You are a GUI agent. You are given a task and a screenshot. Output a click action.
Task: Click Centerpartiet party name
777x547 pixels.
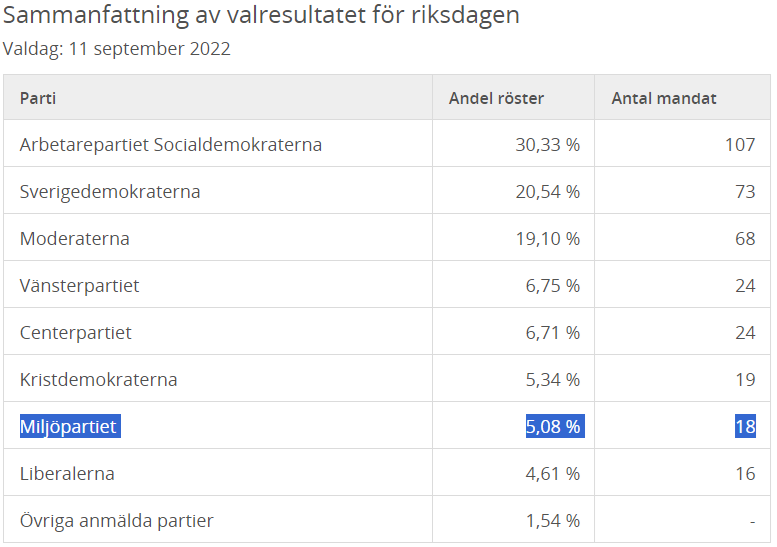click(76, 333)
